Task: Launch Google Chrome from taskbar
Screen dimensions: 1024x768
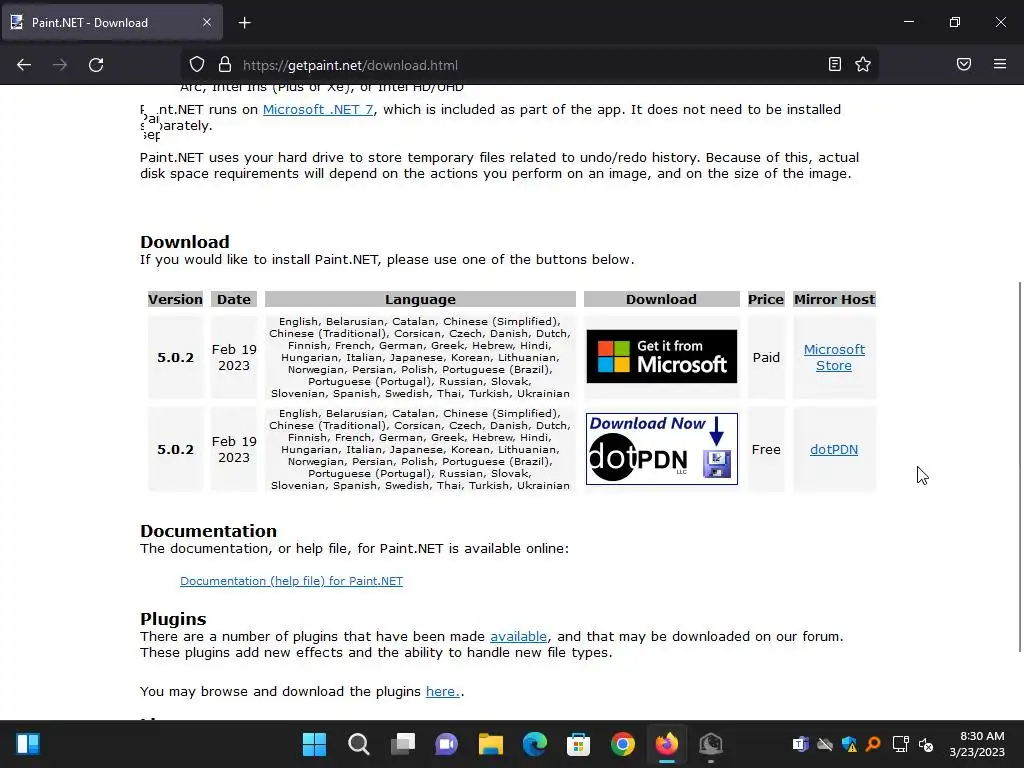Action: click(x=623, y=744)
